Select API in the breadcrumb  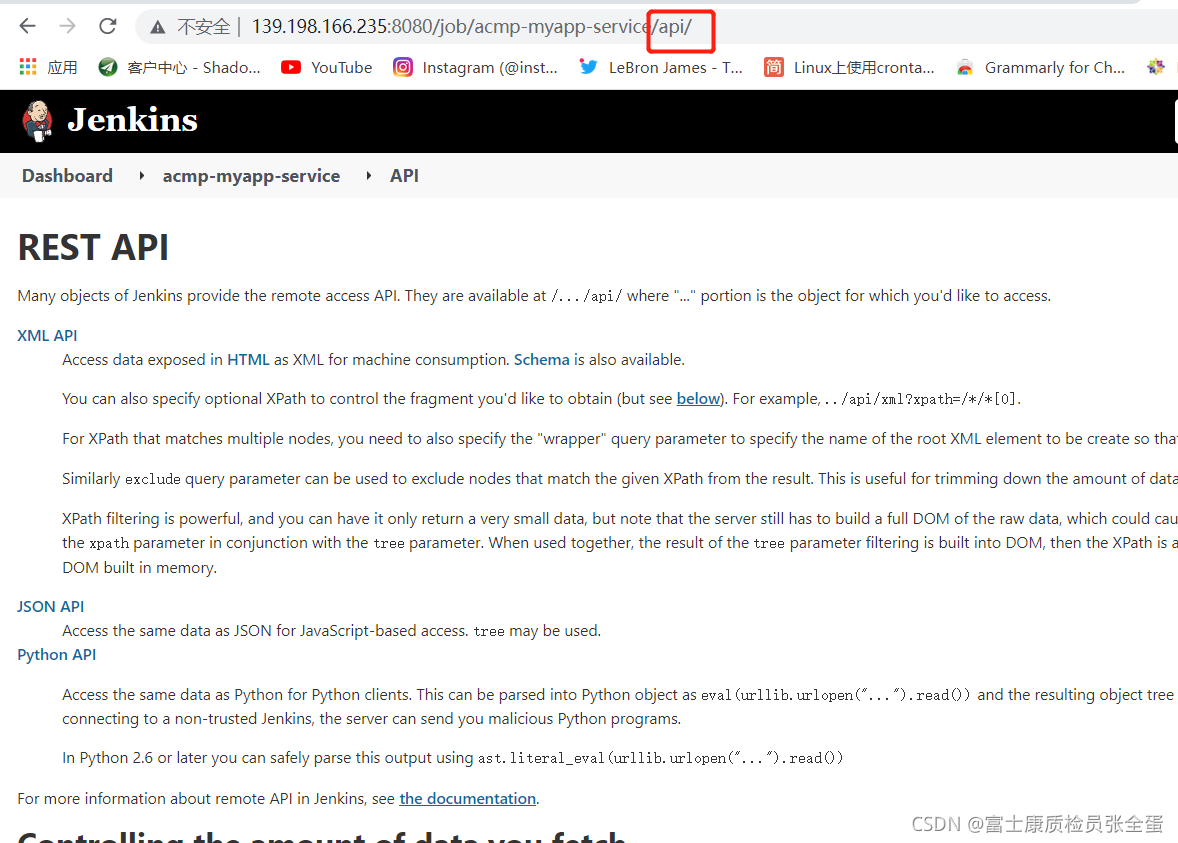coord(404,175)
